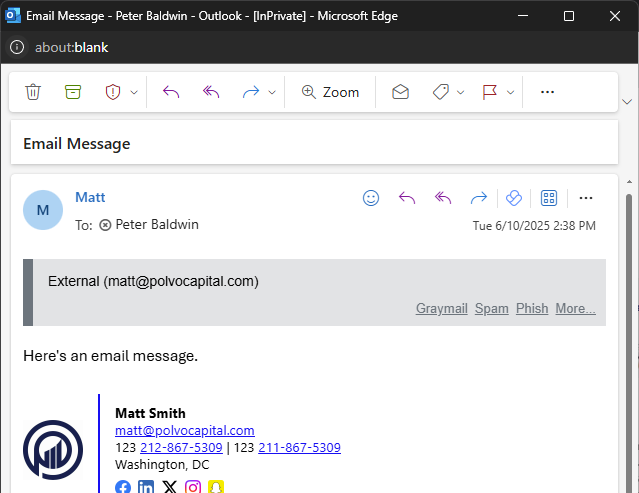Open Instagram icon in the signature
Screen dimensions: 639x493
pos(193,488)
